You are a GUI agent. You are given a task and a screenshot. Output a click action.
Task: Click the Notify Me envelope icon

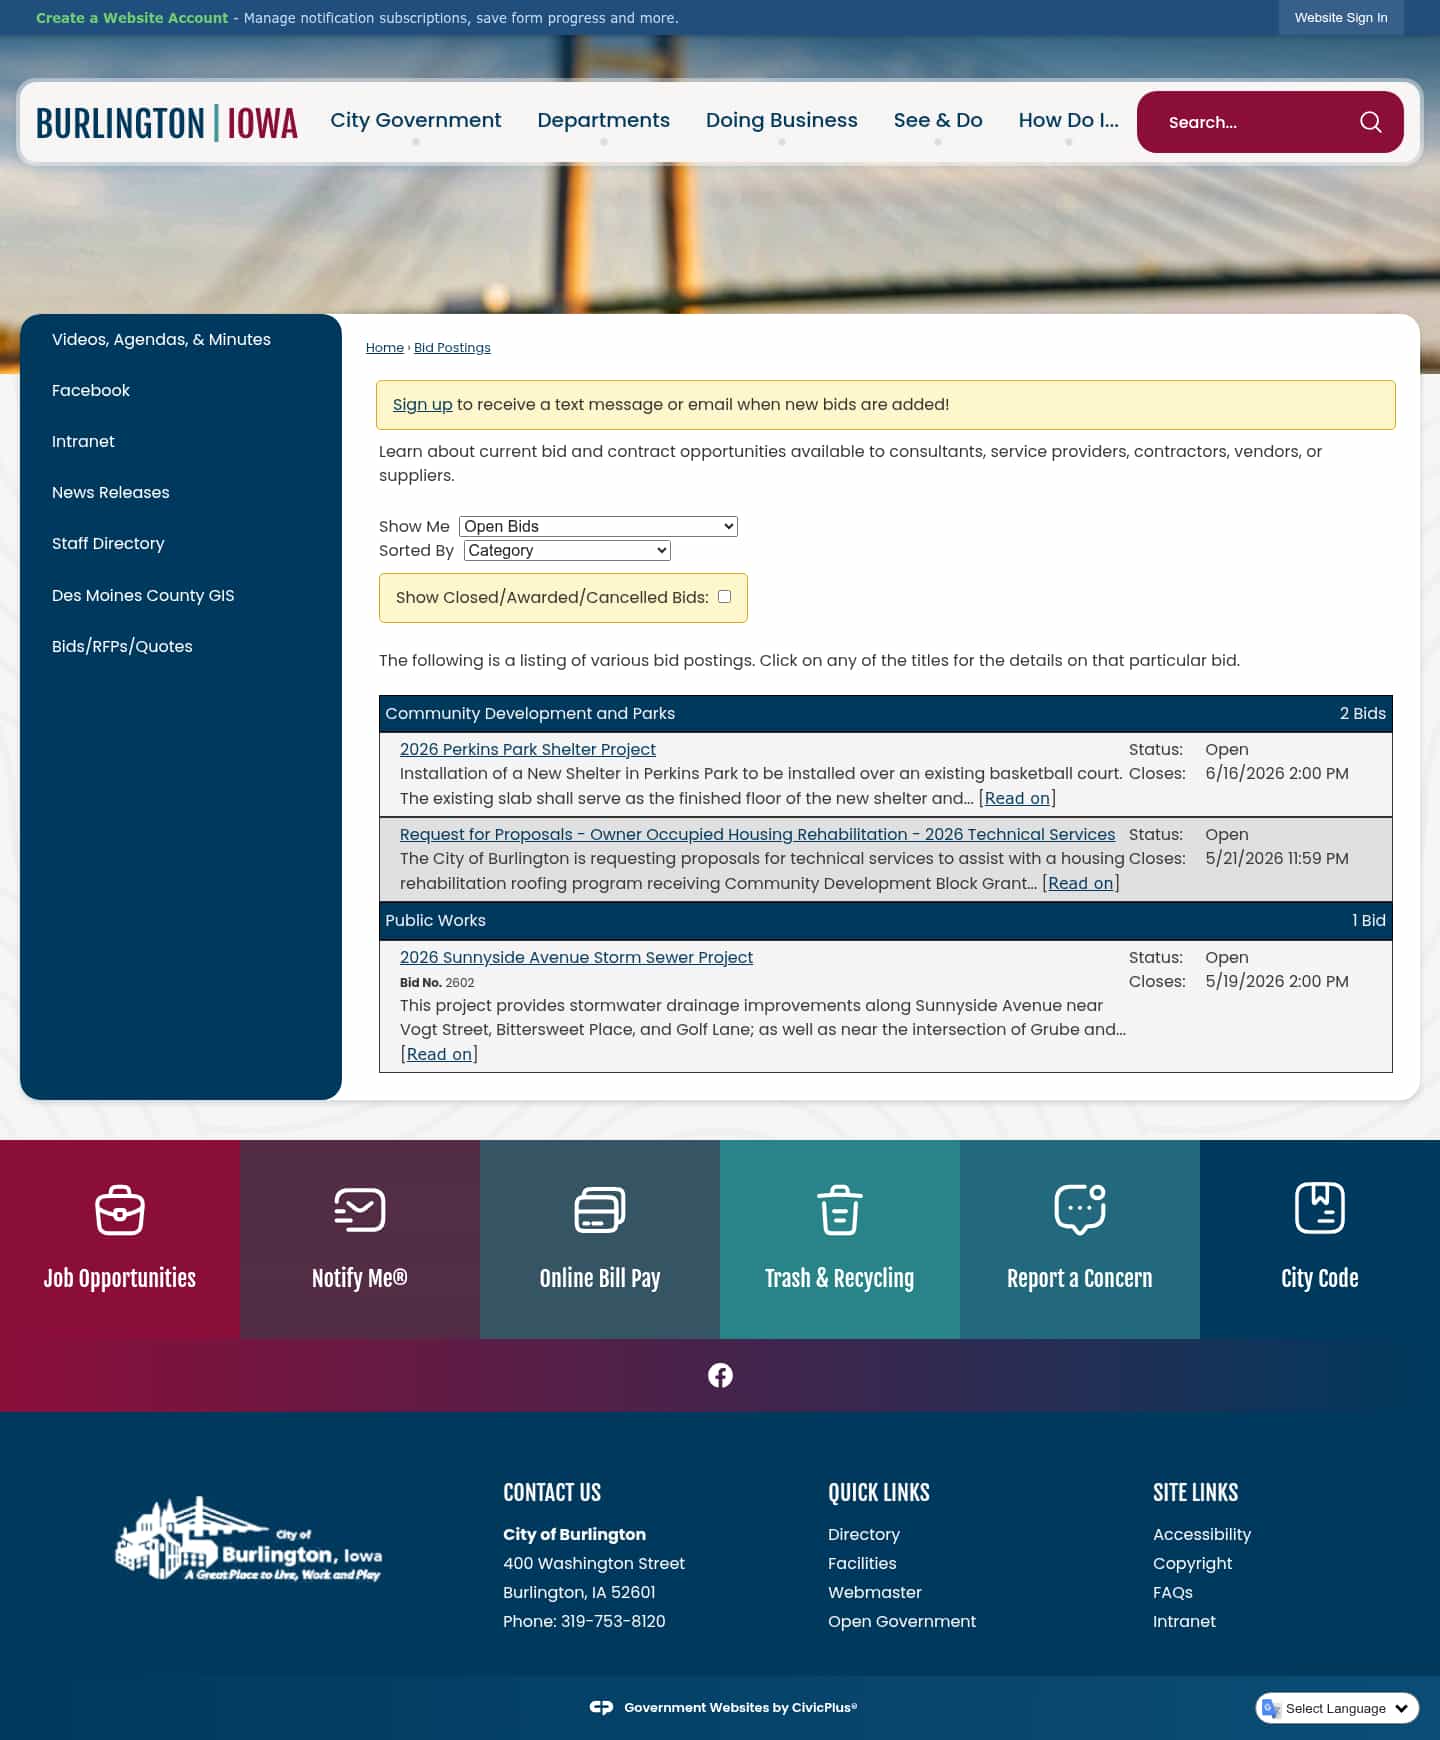tap(360, 1210)
